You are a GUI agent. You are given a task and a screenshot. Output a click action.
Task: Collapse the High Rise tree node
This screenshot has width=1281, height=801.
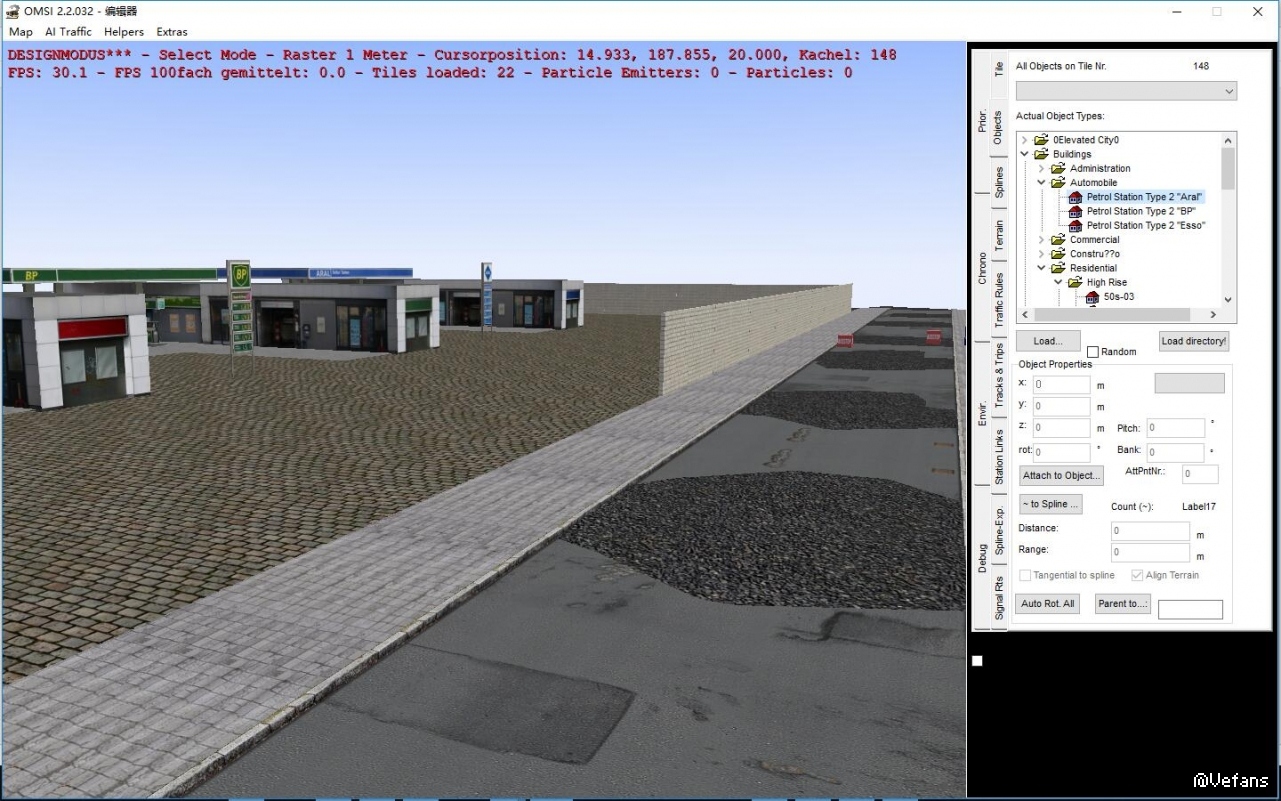pyautogui.click(x=1058, y=283)
